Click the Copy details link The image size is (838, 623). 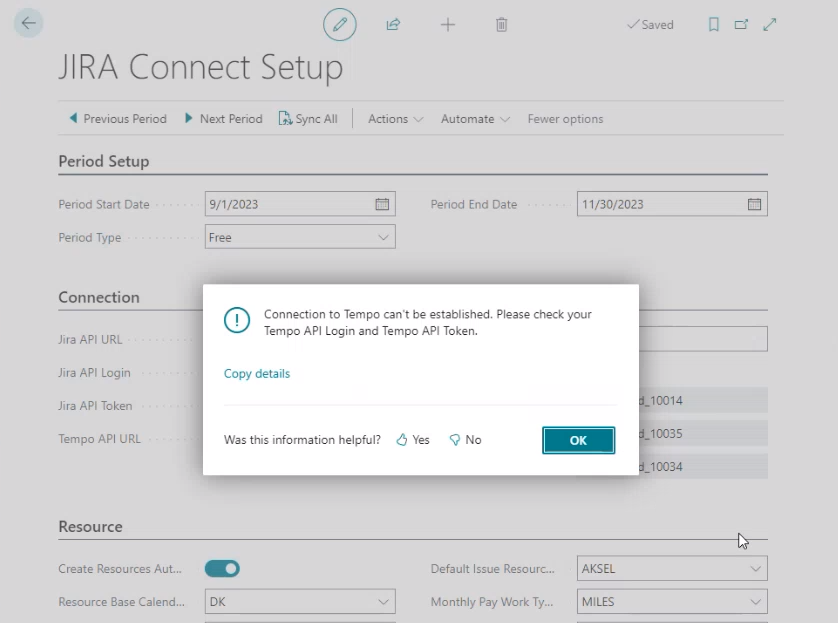pyautogui.click(x=257, y=373)
